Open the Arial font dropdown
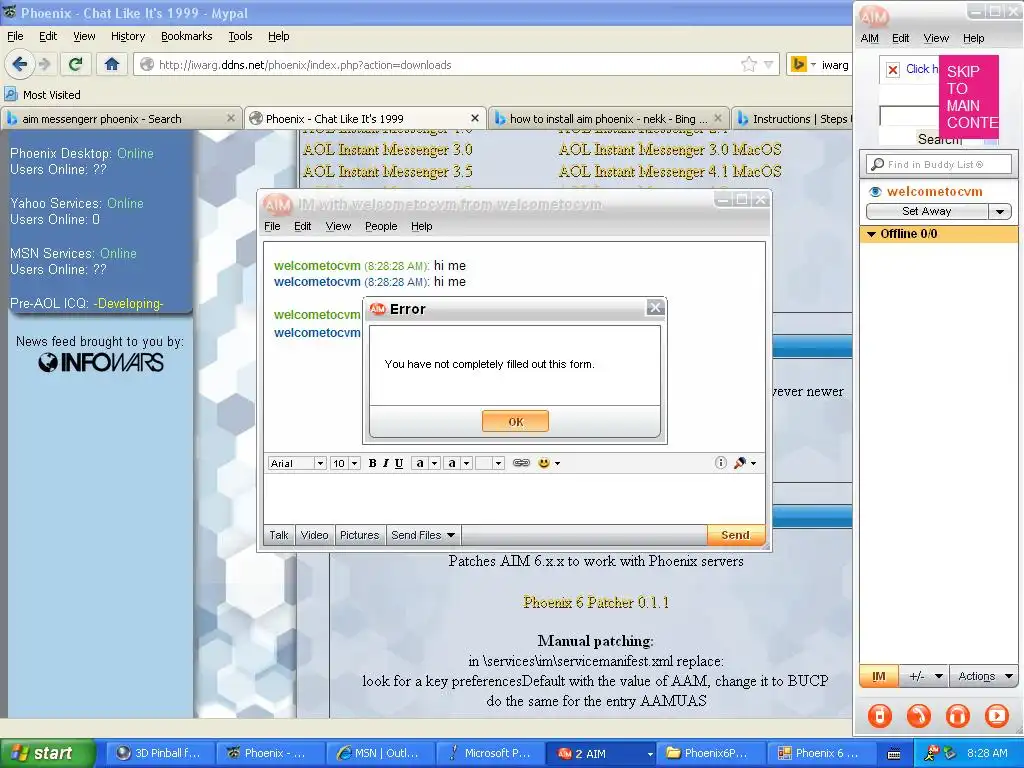Image resolution: width=1024 pixels, height=768 pixels. coord(320,463)
